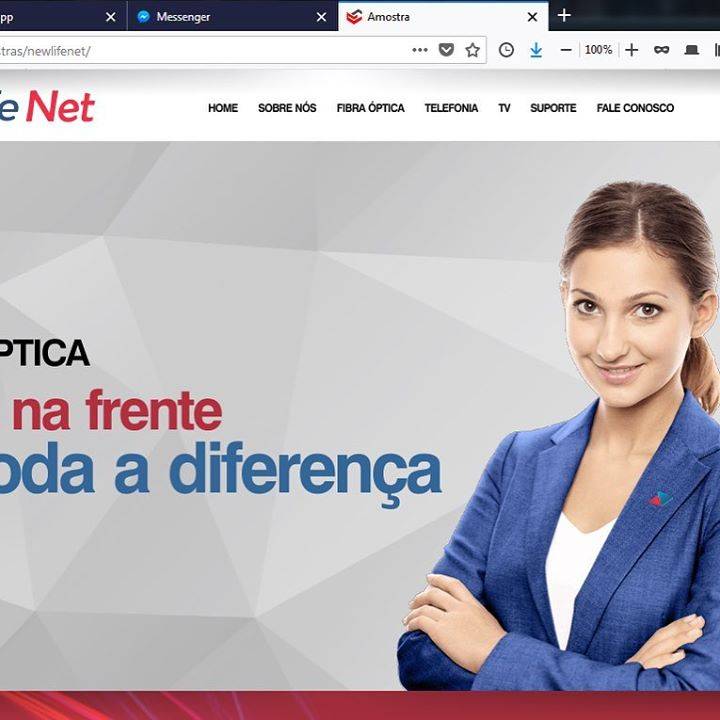
Task: Go to HOME in site navigation
Action: click(223, 108)
